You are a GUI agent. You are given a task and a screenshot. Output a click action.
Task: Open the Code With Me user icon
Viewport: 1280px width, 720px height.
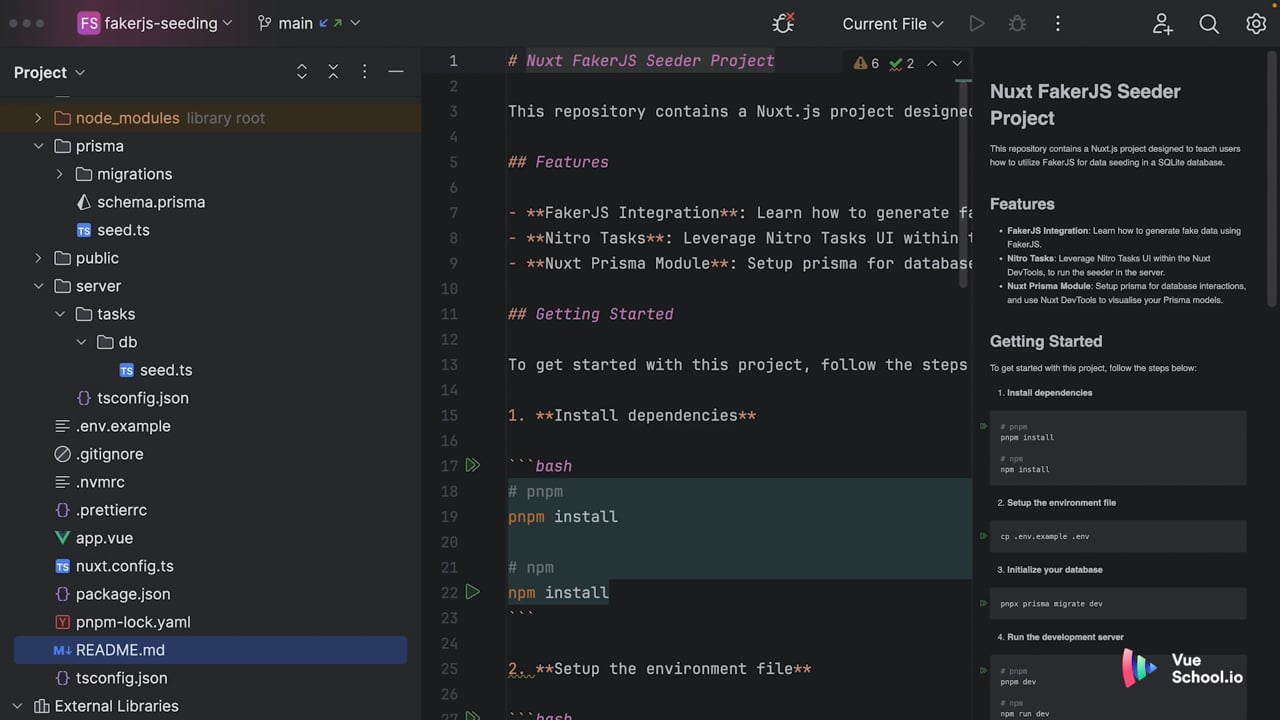pos(1162,23)
